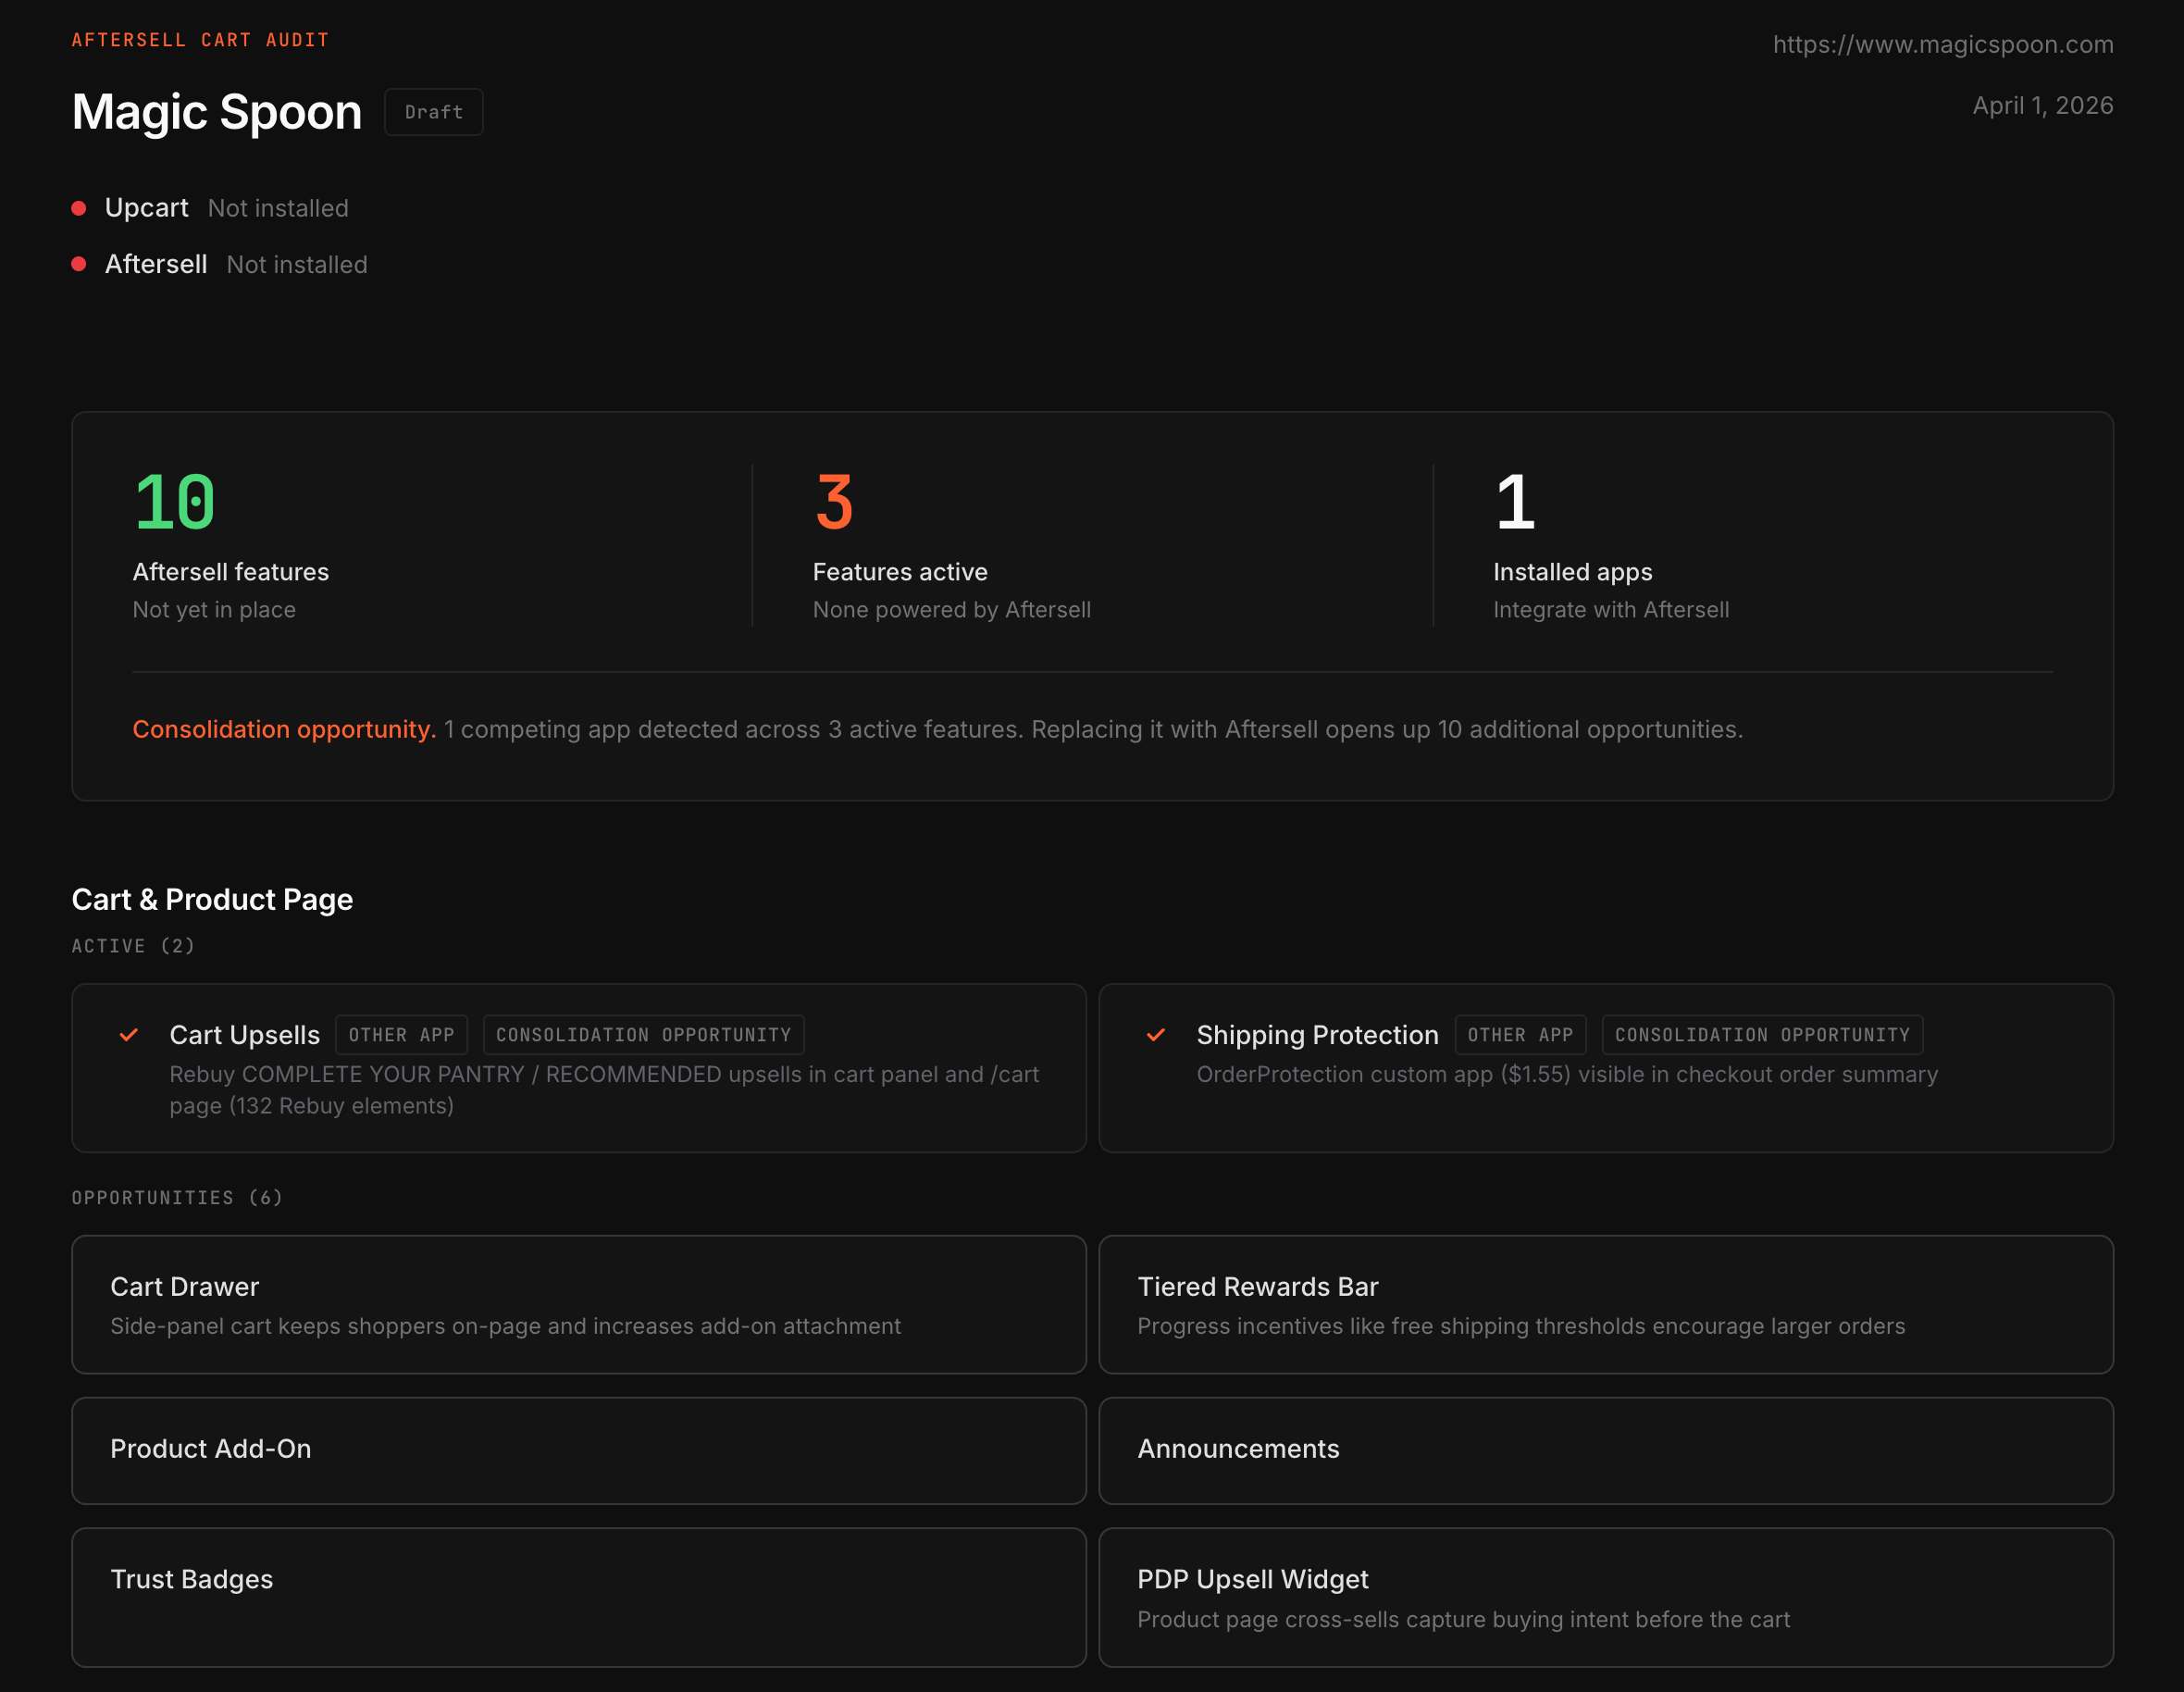Click the checkmark icon on Cart Upsells
Screen dimensions: 2184x1692
(x=129, y=1035)
